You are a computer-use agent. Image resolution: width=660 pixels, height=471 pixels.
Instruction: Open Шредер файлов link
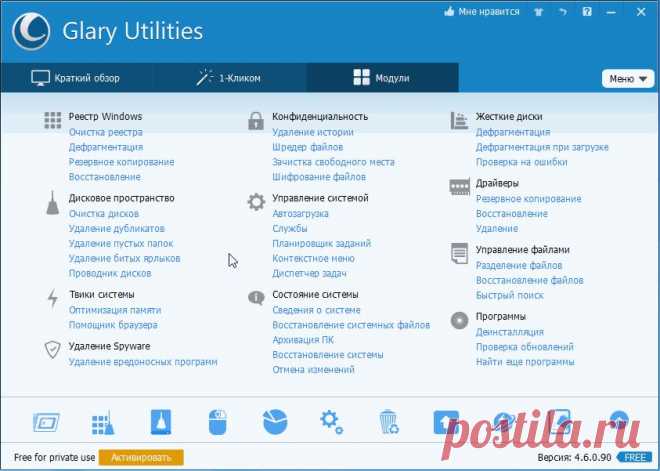(x=308, y=147)
